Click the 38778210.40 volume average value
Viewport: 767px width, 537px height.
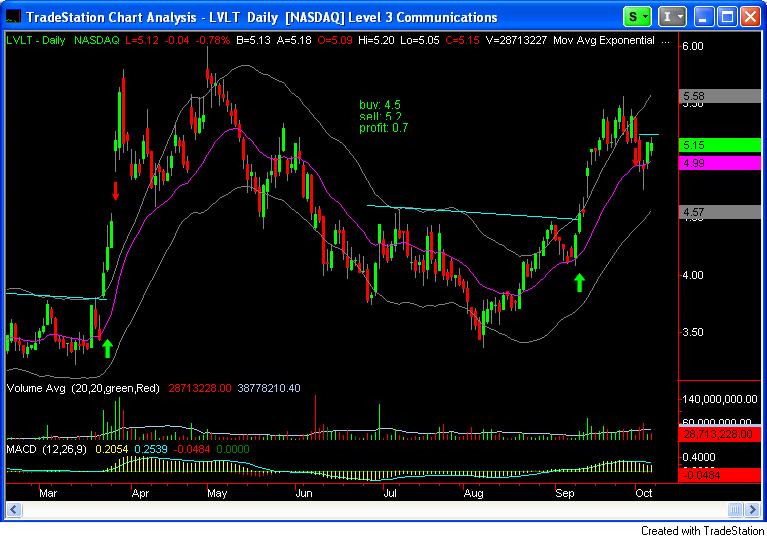269,389
